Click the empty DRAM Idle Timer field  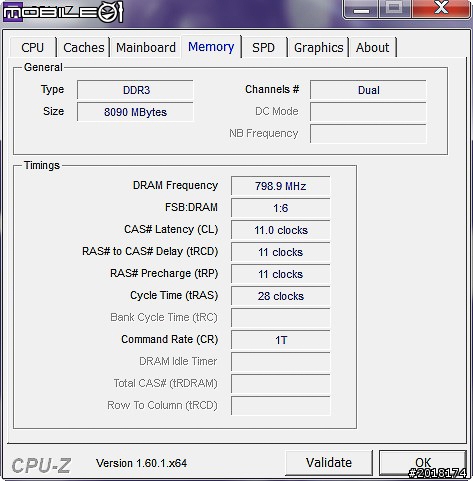click(281, 362)
